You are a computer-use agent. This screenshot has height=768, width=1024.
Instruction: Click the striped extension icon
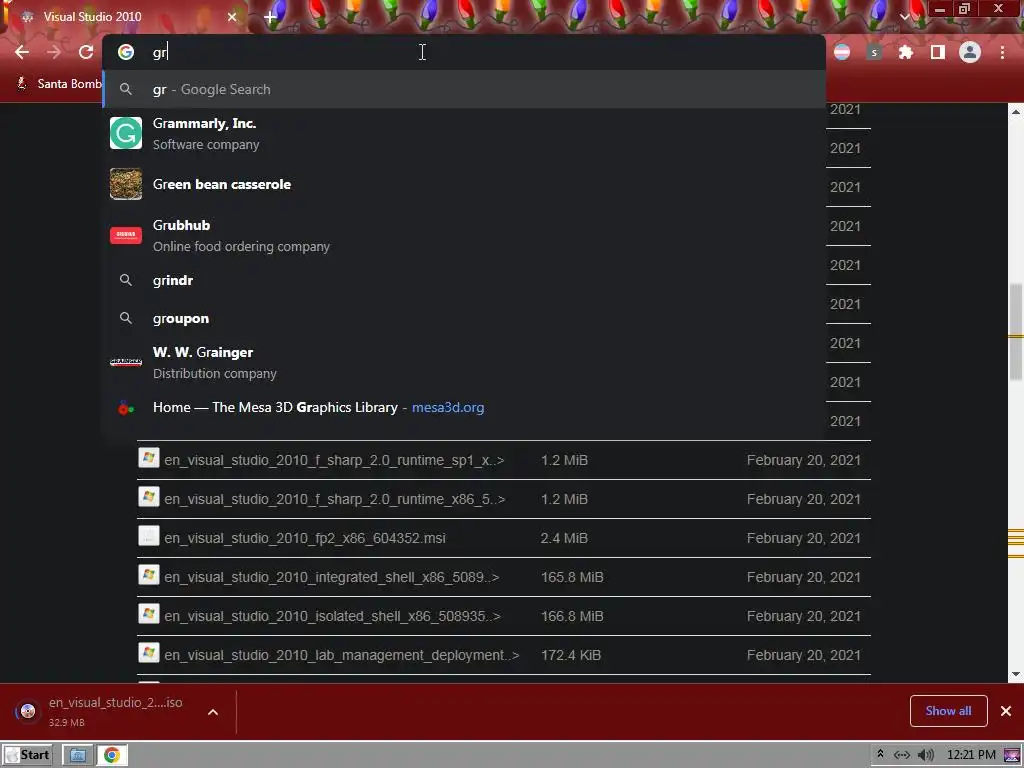pyautogui.click(x=842, y=52)
